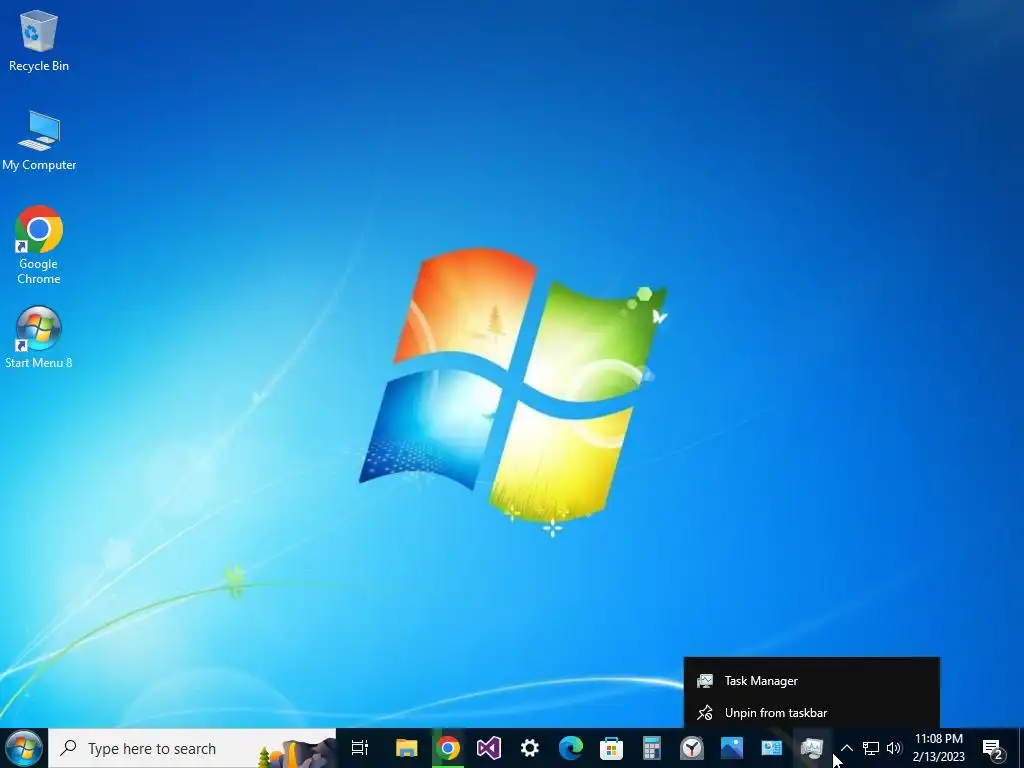Select the Google Chrome desktop shortcut
The height and width of the screenshot is (768, 1024).
39,245
